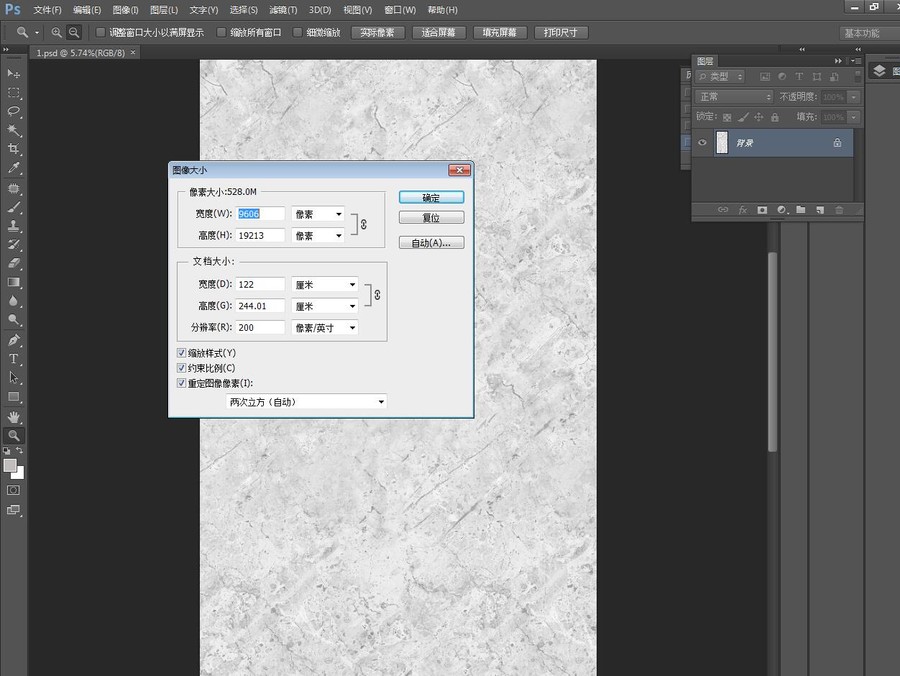Select the Eyedropper tool
Screen dimensions: 900x676
coord(13,168)
